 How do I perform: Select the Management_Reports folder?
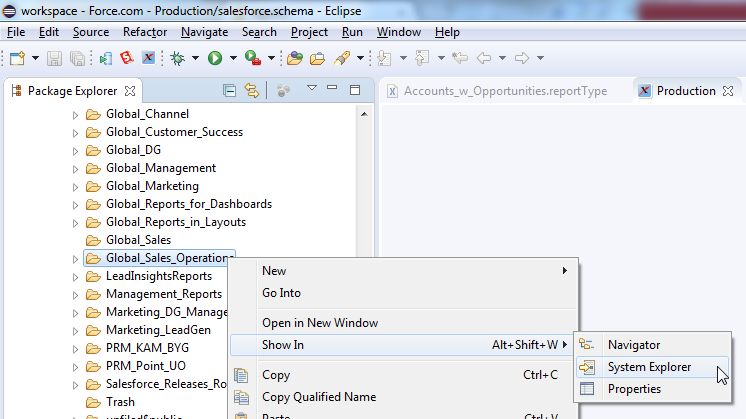[x=164, y=294]
